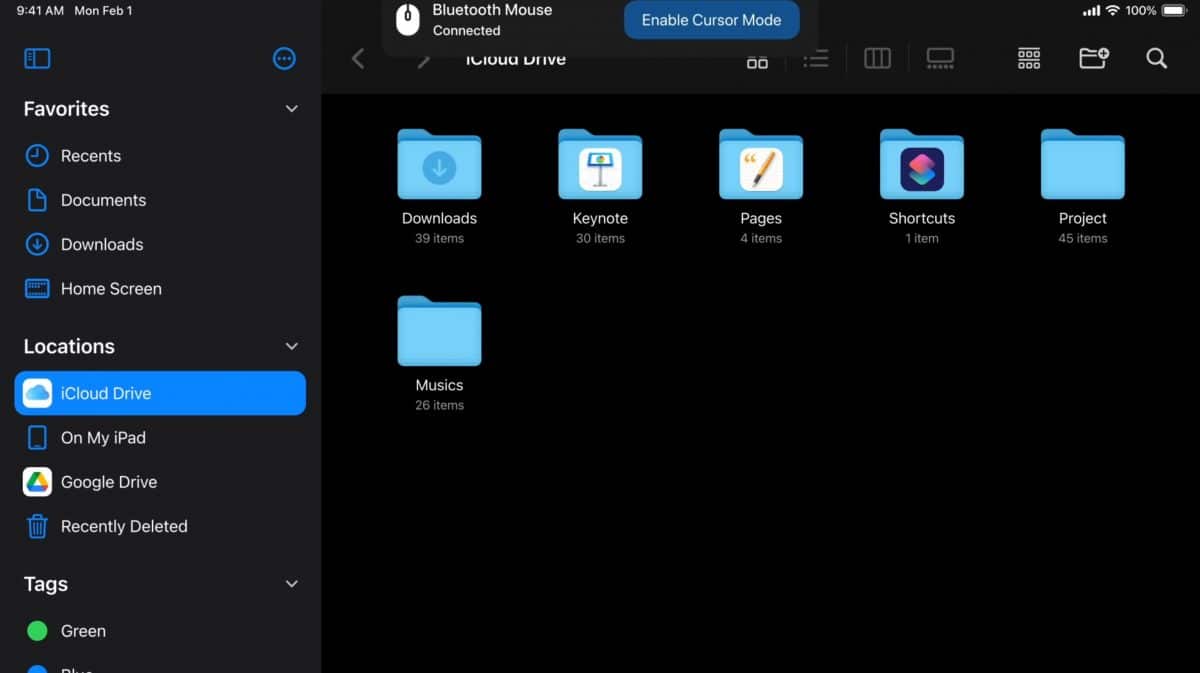Click the Green tag color dot
The height and width of the screenshot is (673, 1200).
38,630
